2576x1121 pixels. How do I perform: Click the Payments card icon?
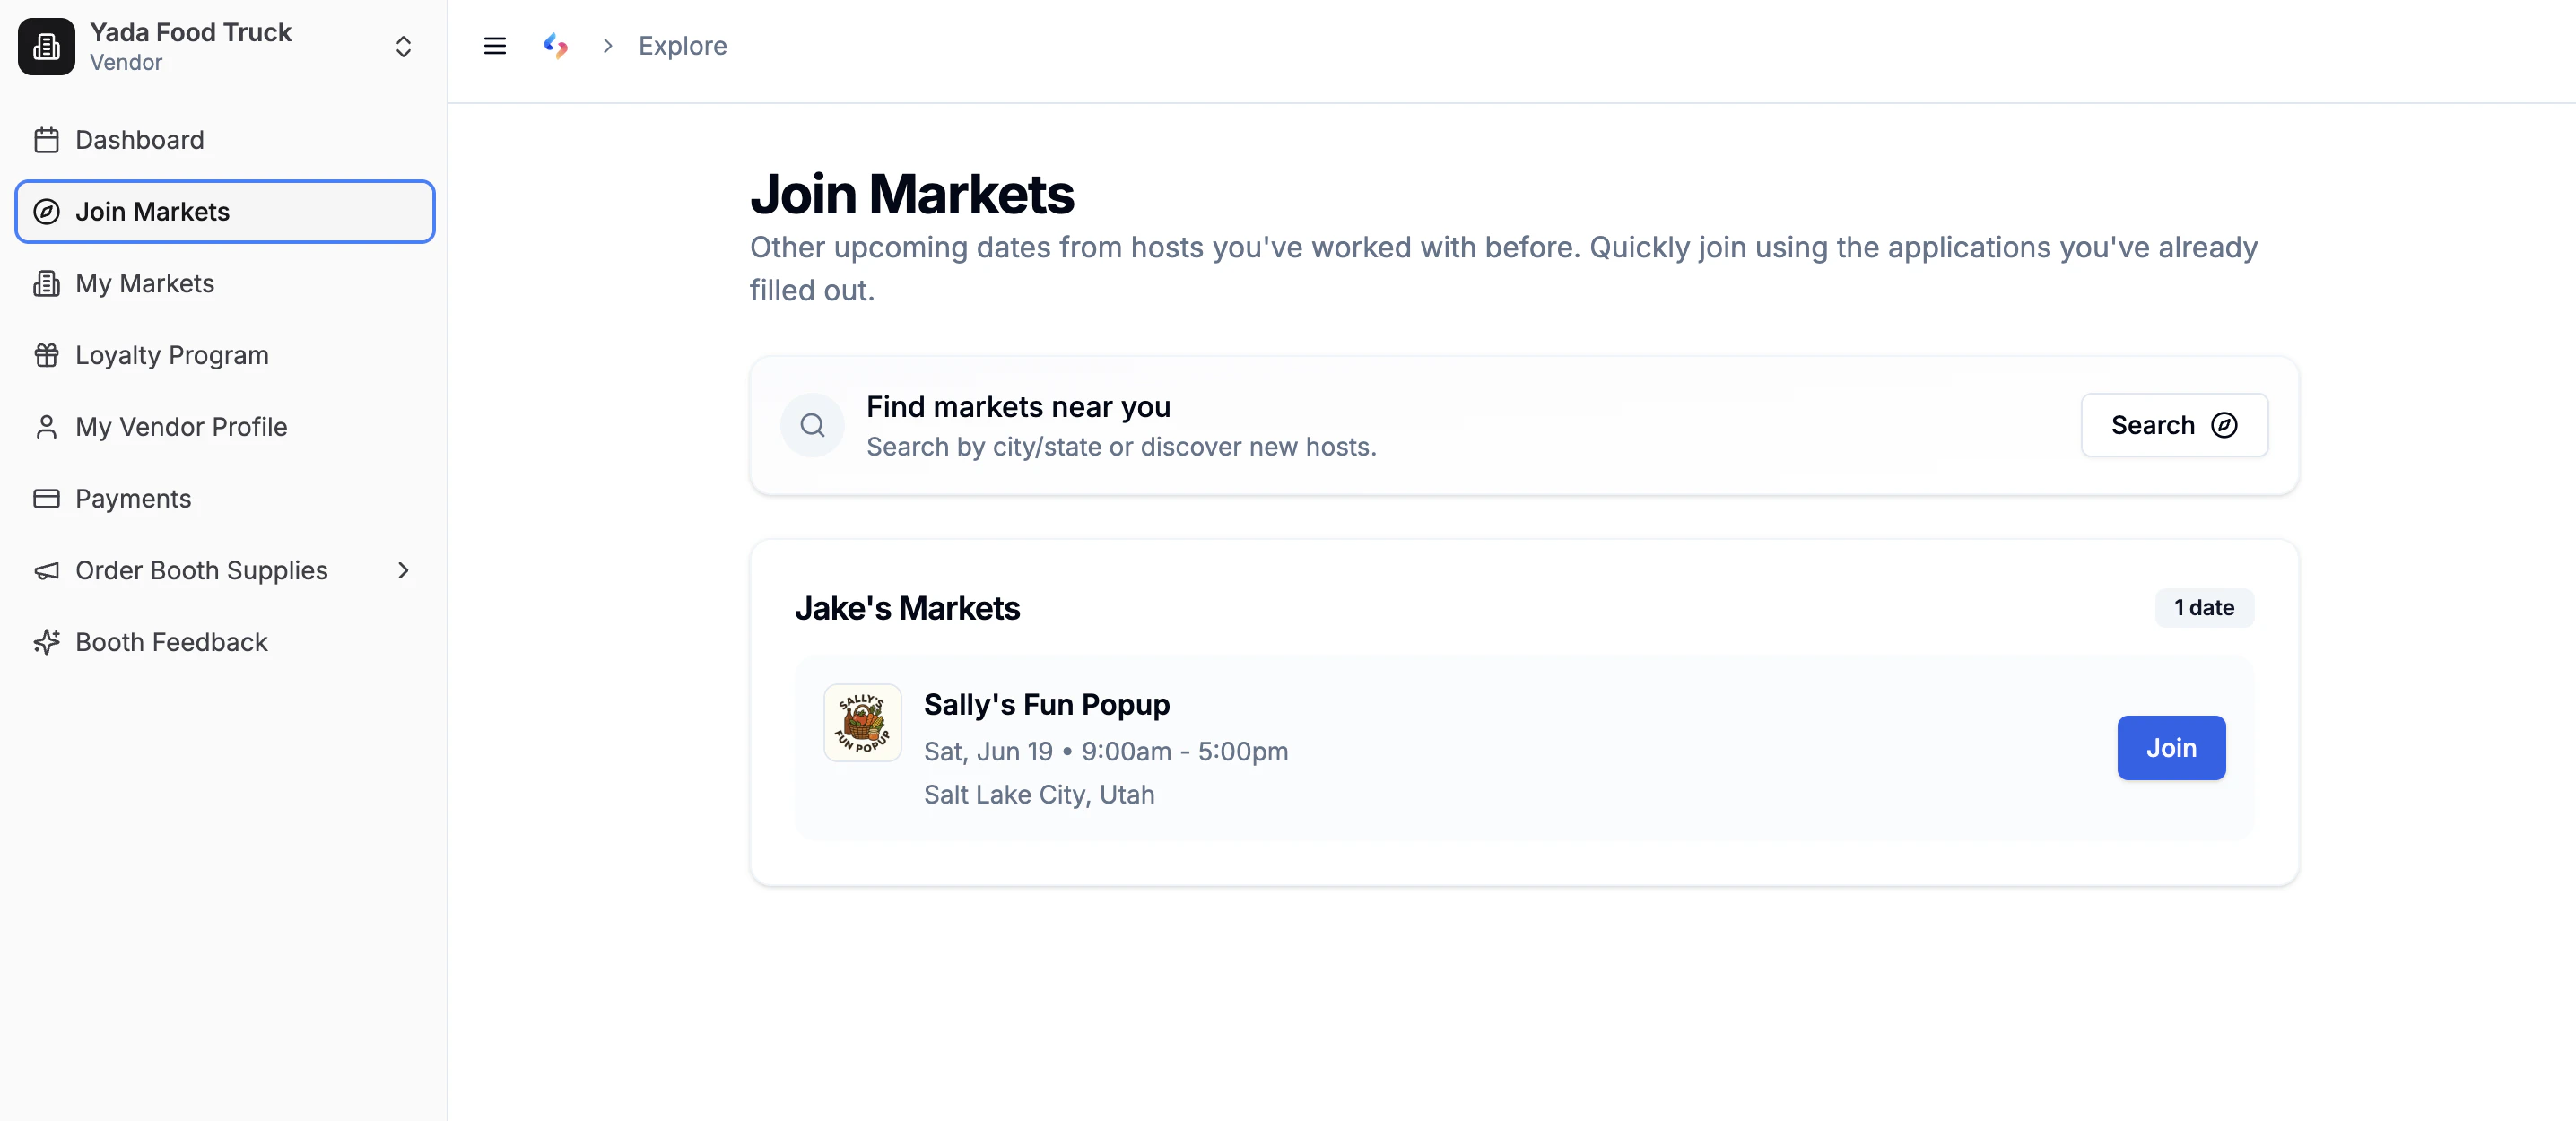[x=46, y=498]
